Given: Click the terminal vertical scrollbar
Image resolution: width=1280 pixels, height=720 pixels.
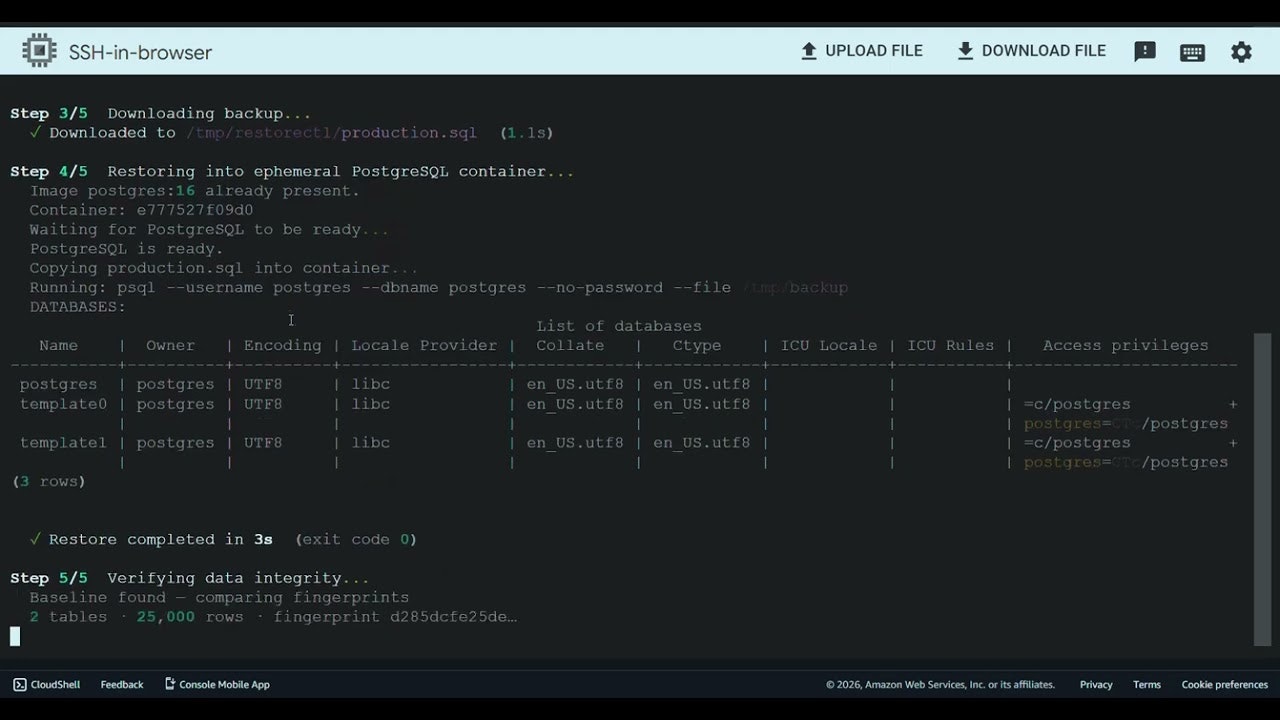Looking at the screenshot, I should (1262, 490).
